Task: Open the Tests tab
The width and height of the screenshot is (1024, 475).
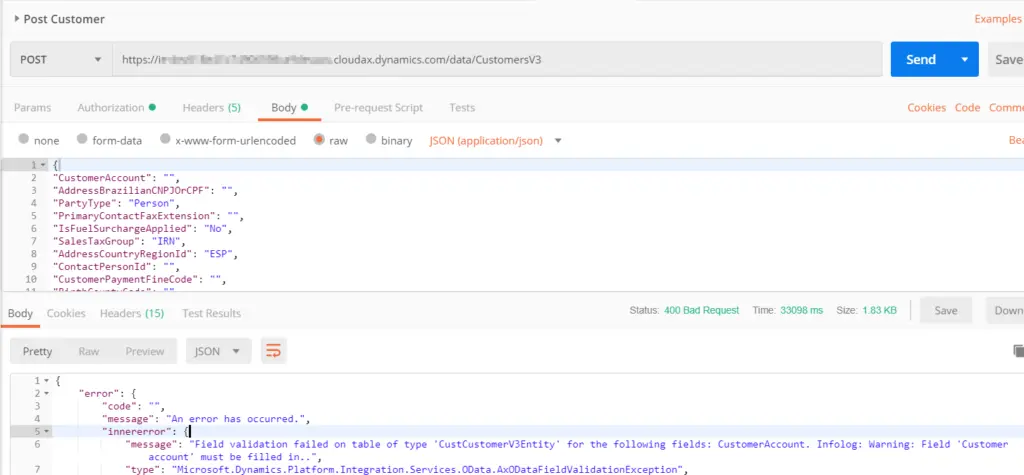Action: [462, 108]
